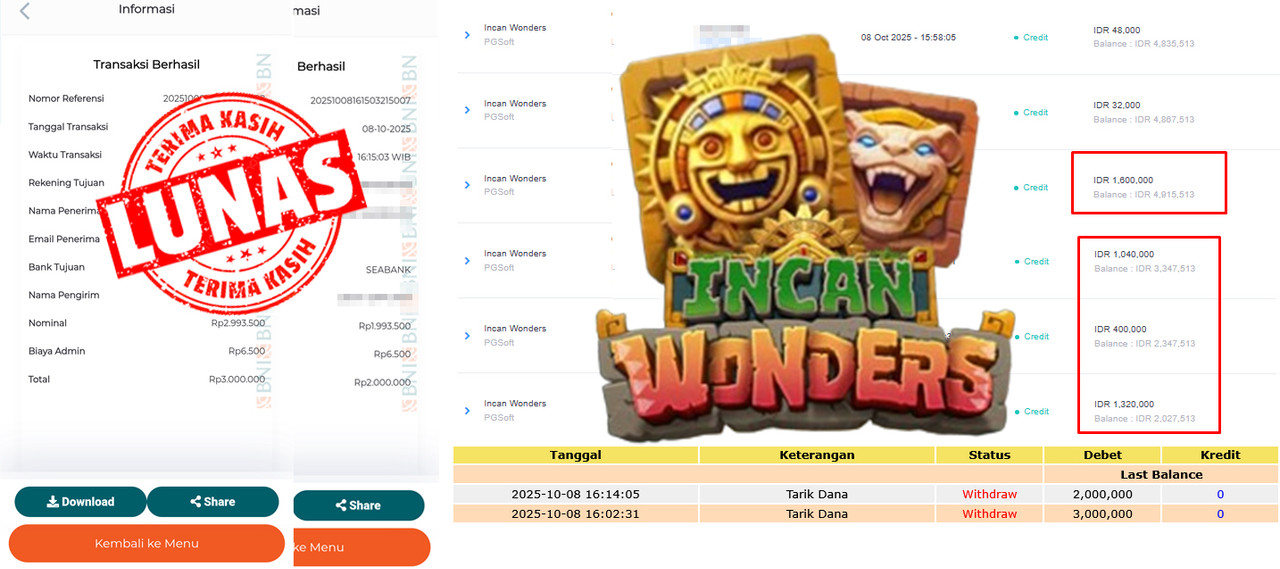Expand the Incan Wonders row with IDR 1,600,000
Viewport: 1280px width, 569px height.
(x=467, y=186)
